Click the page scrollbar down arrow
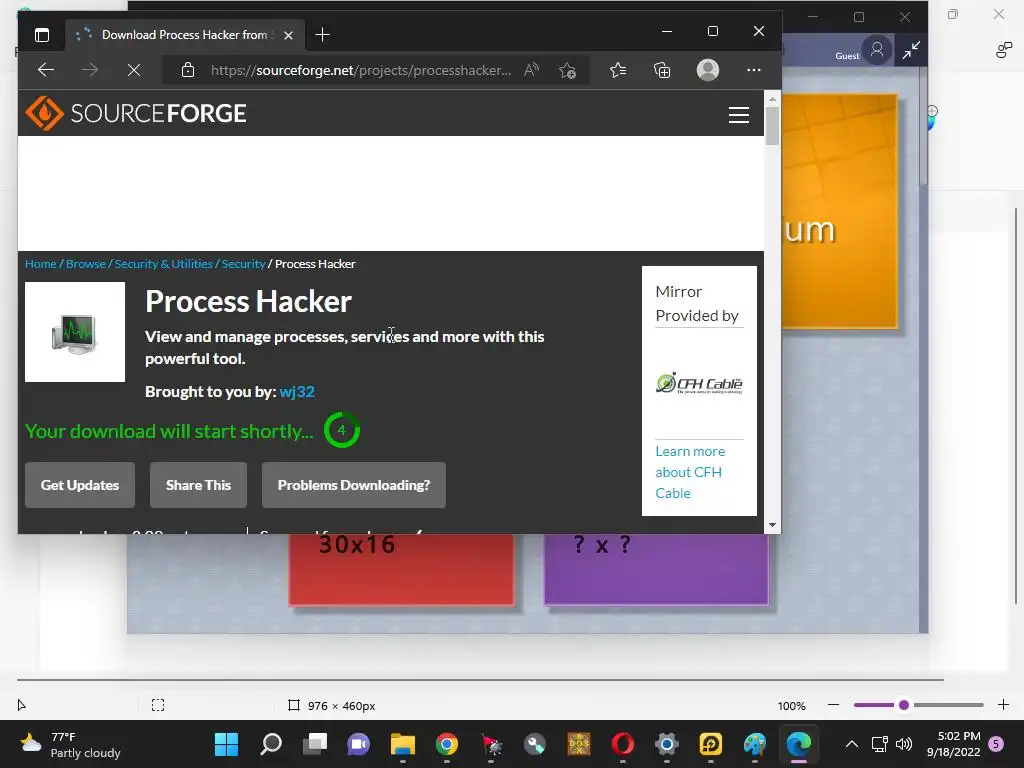 (x=773, y=525)
